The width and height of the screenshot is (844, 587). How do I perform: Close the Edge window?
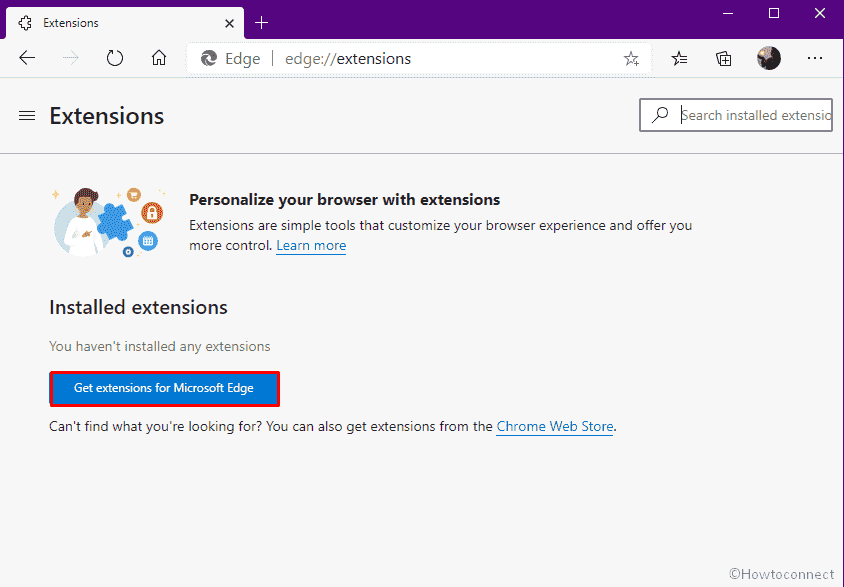(819, 13)
